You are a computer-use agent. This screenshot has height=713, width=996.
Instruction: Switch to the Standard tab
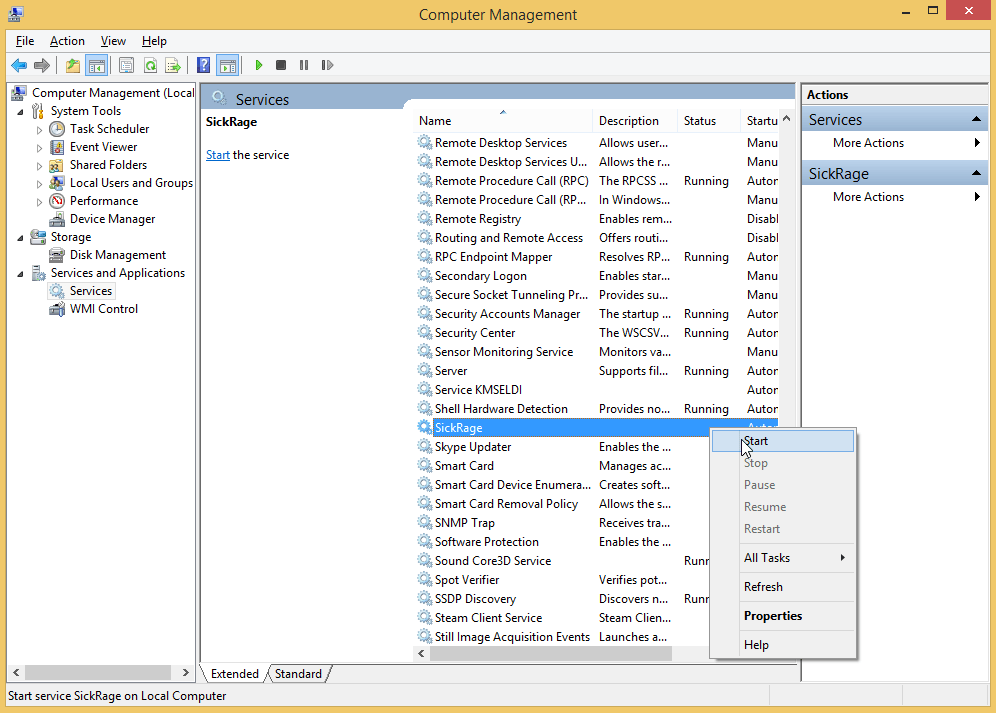298,674
